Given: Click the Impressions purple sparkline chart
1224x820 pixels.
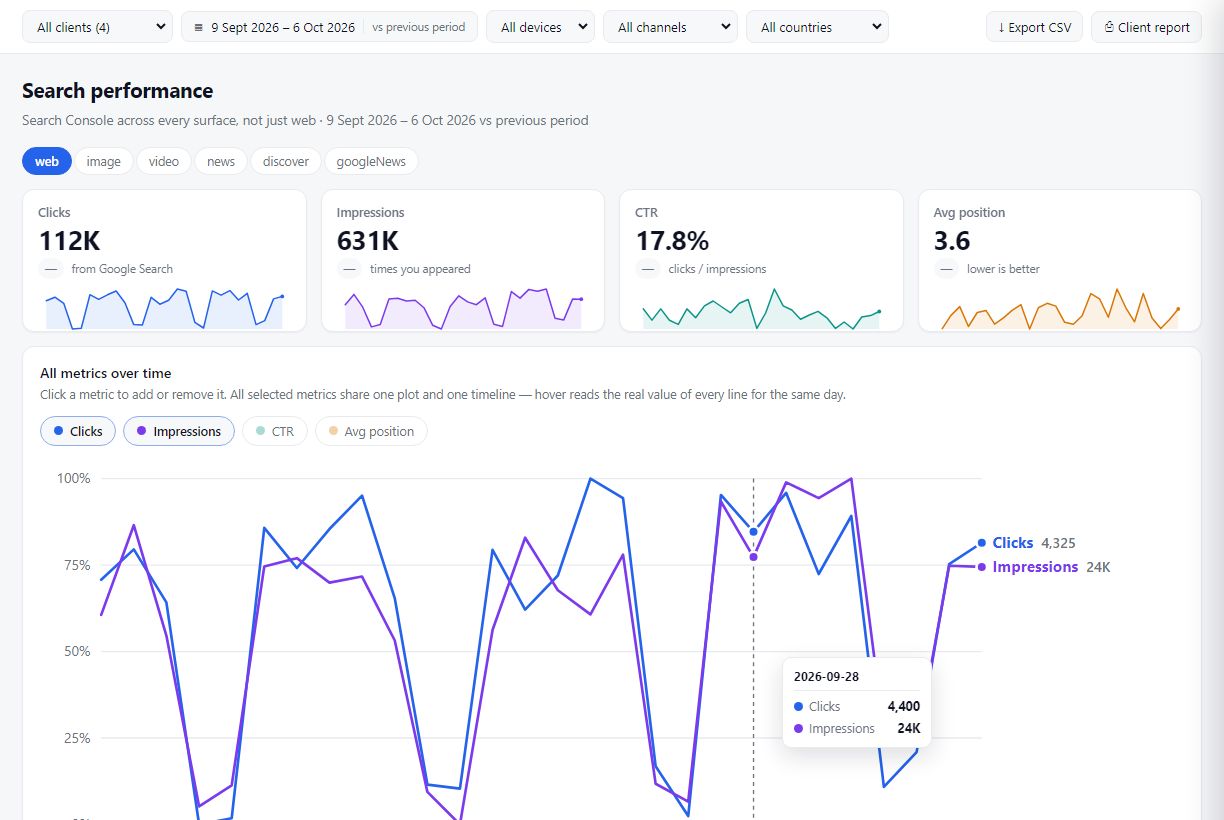Looking at the screenshot, I should 463,309.
